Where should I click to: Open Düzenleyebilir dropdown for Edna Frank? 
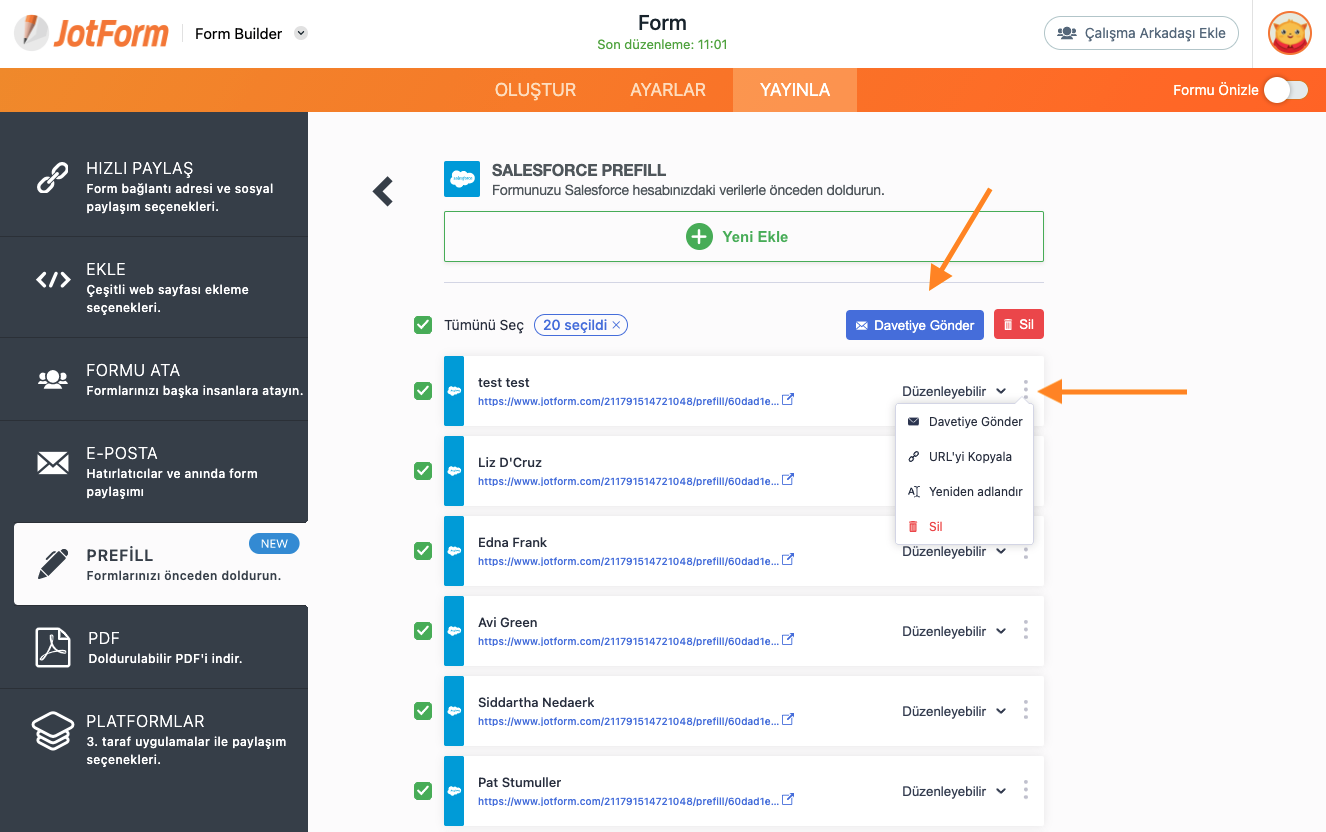(954, 551)
